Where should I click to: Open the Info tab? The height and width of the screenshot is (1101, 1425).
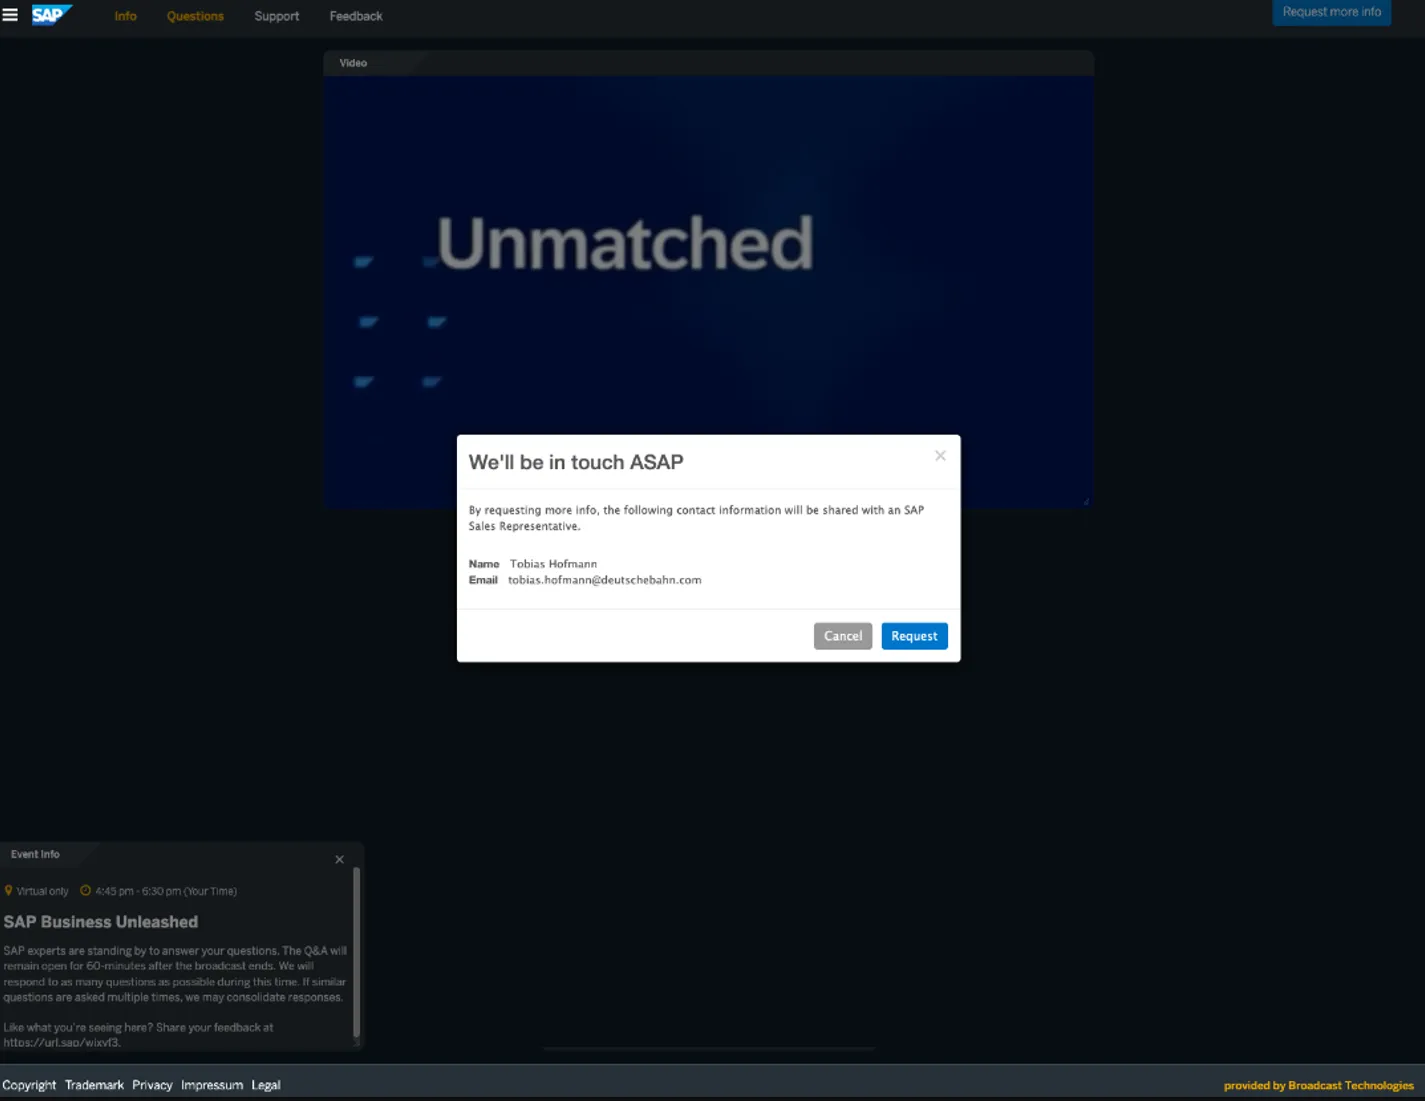tap(125, 16)
